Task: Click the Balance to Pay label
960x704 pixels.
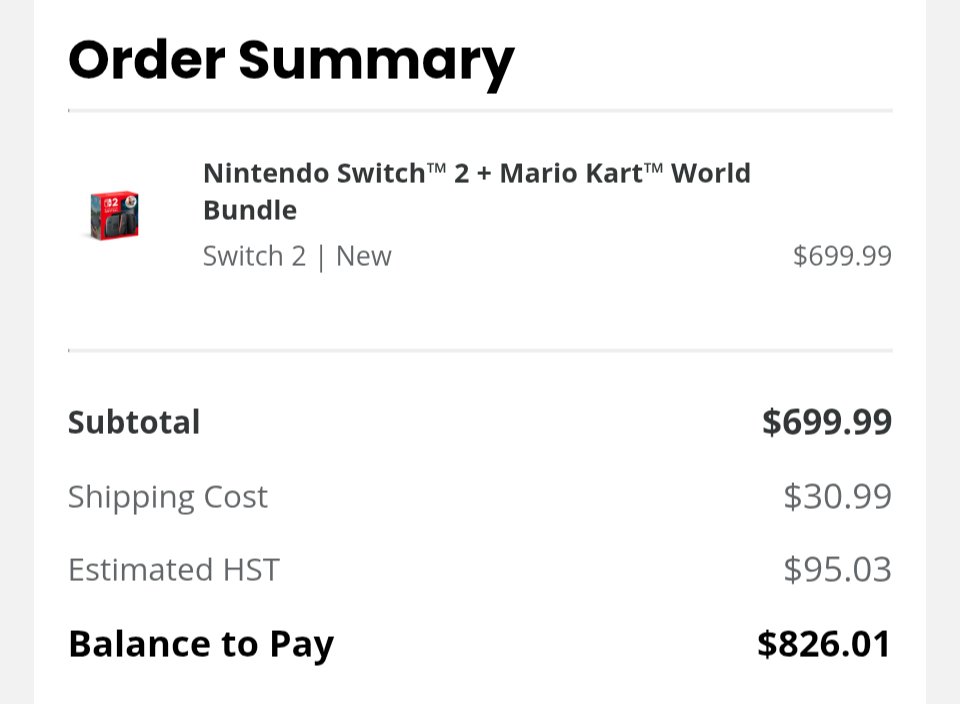Action: click(201, 645)
